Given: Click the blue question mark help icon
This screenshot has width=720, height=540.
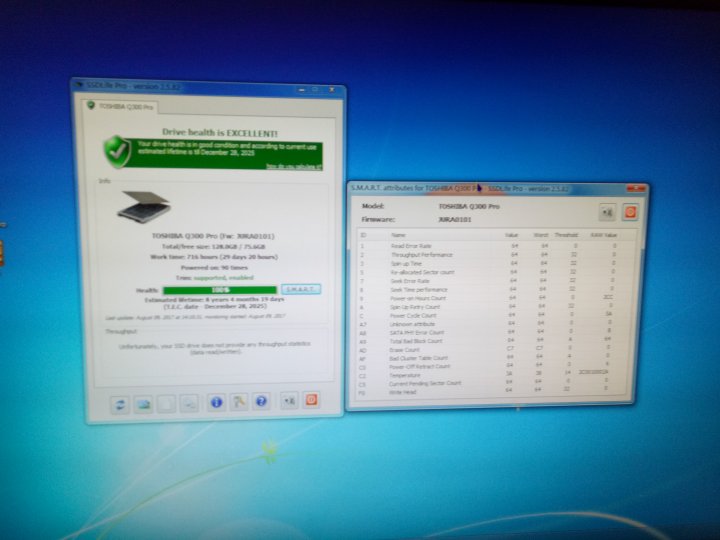Looking at the screenshot, I should coord(261,402).
